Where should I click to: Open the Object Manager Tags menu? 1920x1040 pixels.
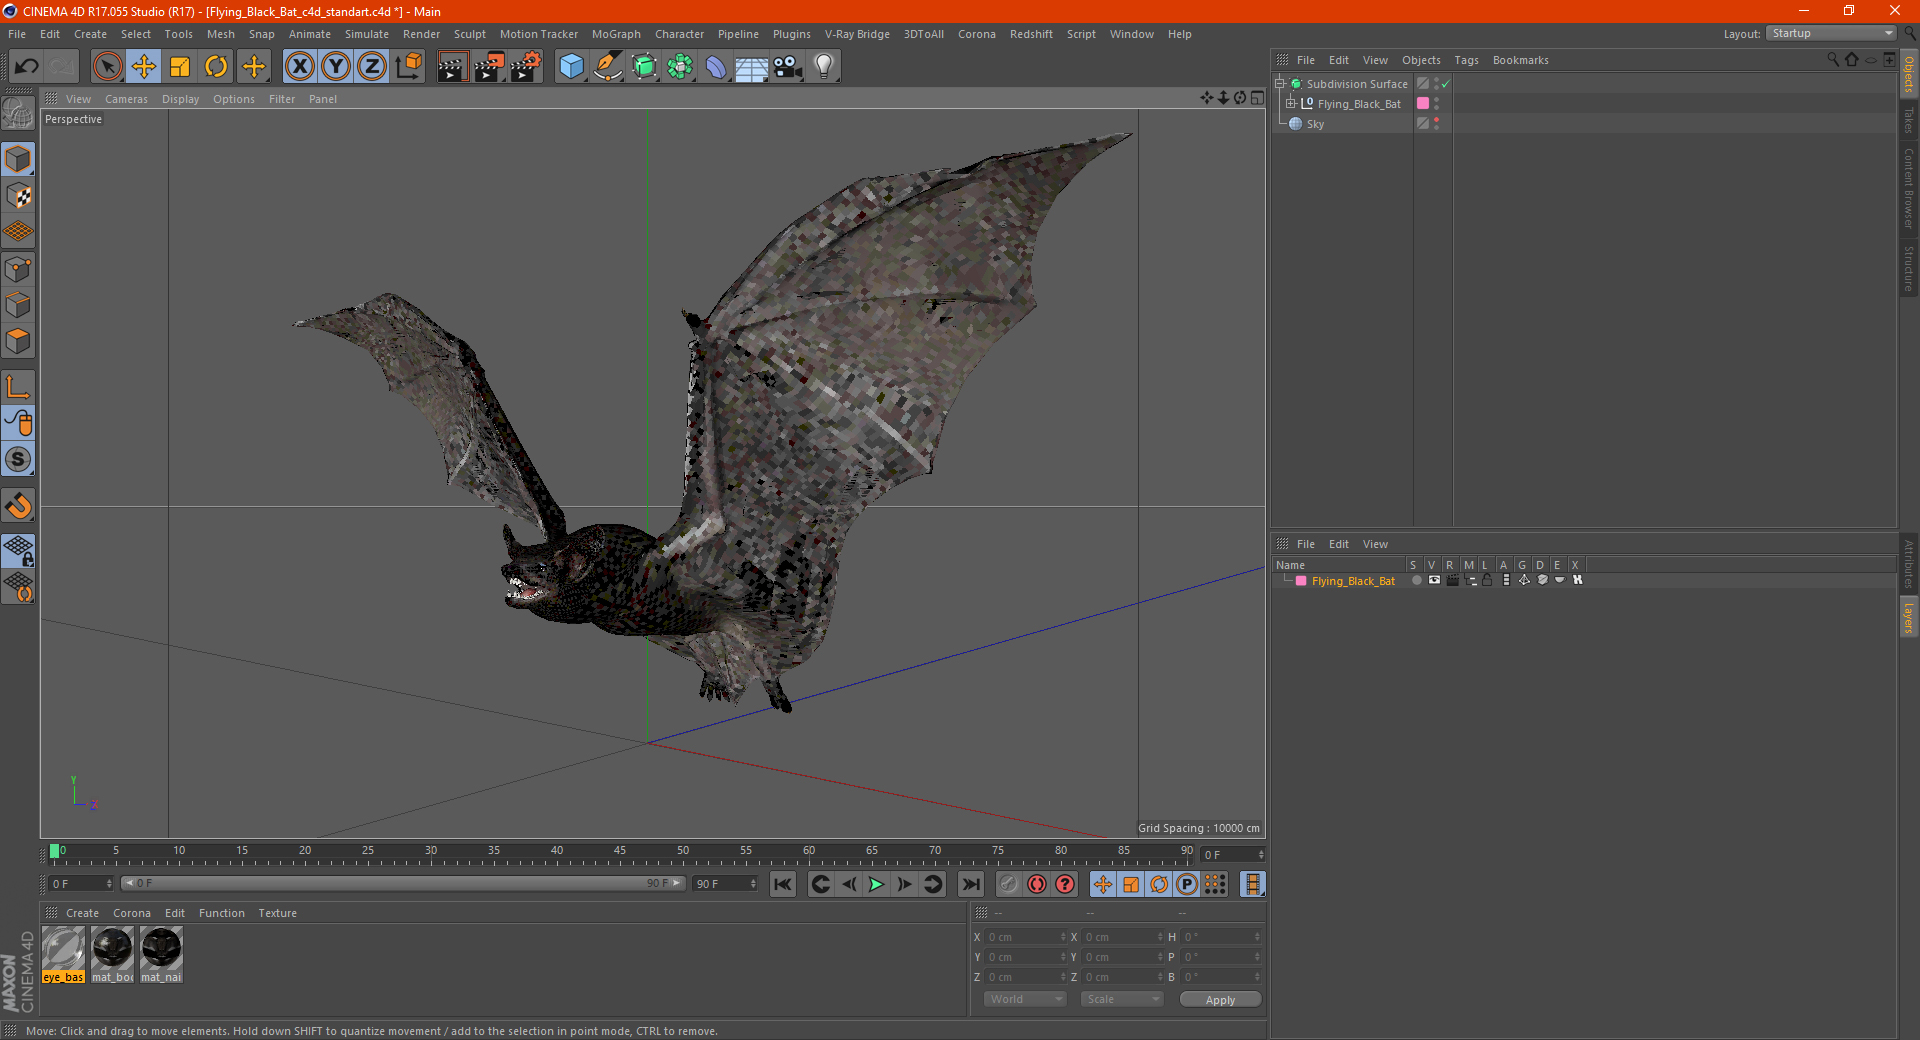click(x=1466, y=60)
